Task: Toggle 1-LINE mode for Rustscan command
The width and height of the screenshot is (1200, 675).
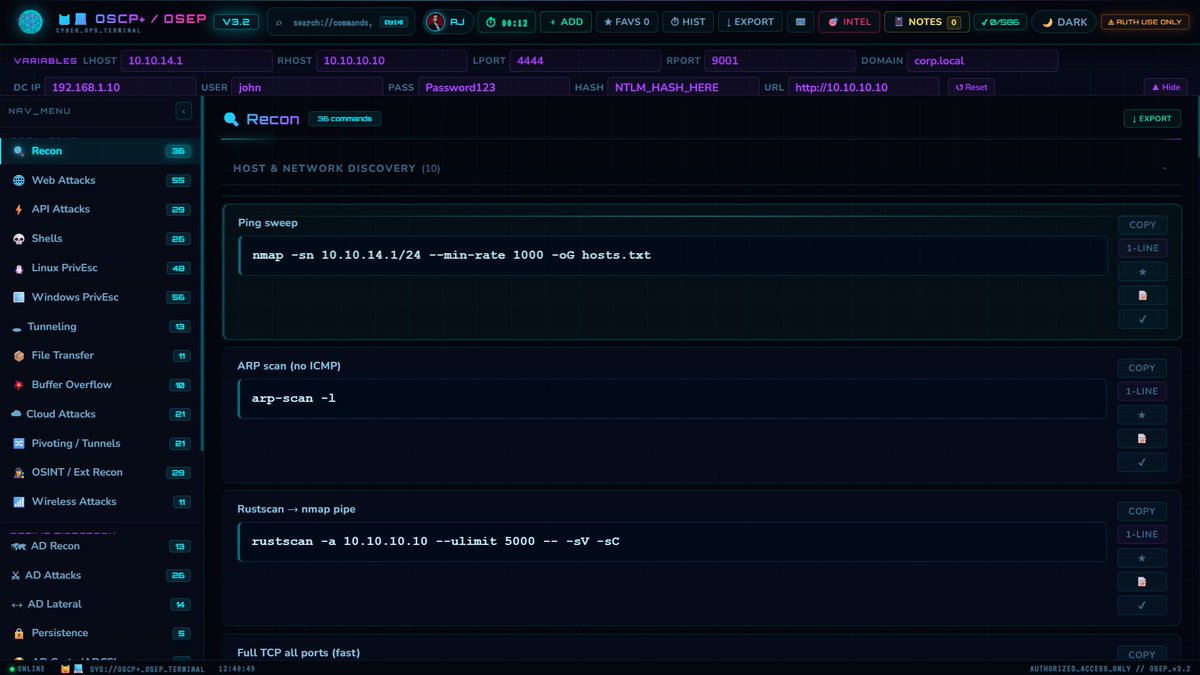Action: pyautogui.click(x=1142, y=534)
